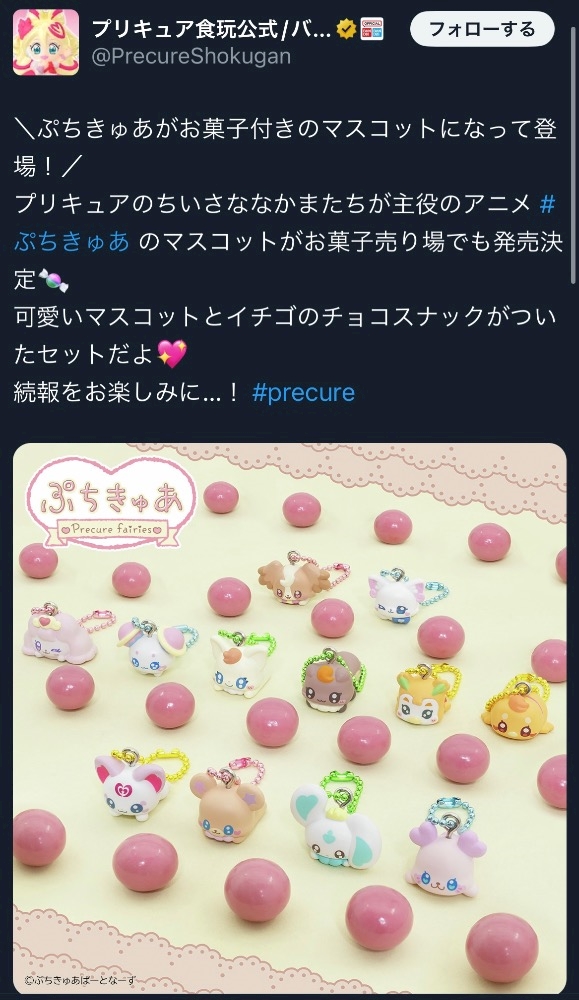Open the @PrecureShokugan handle

pos(191,56)
